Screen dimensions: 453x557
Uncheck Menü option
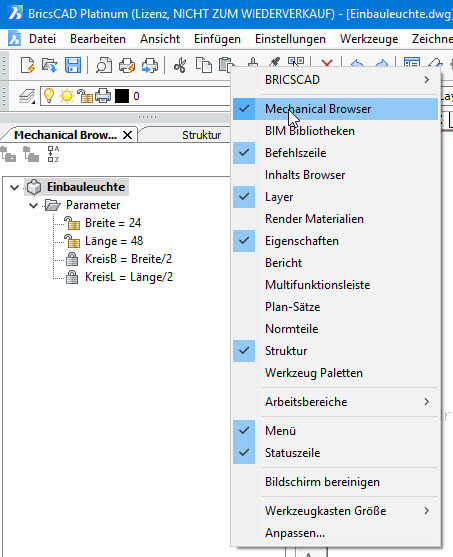336,431
